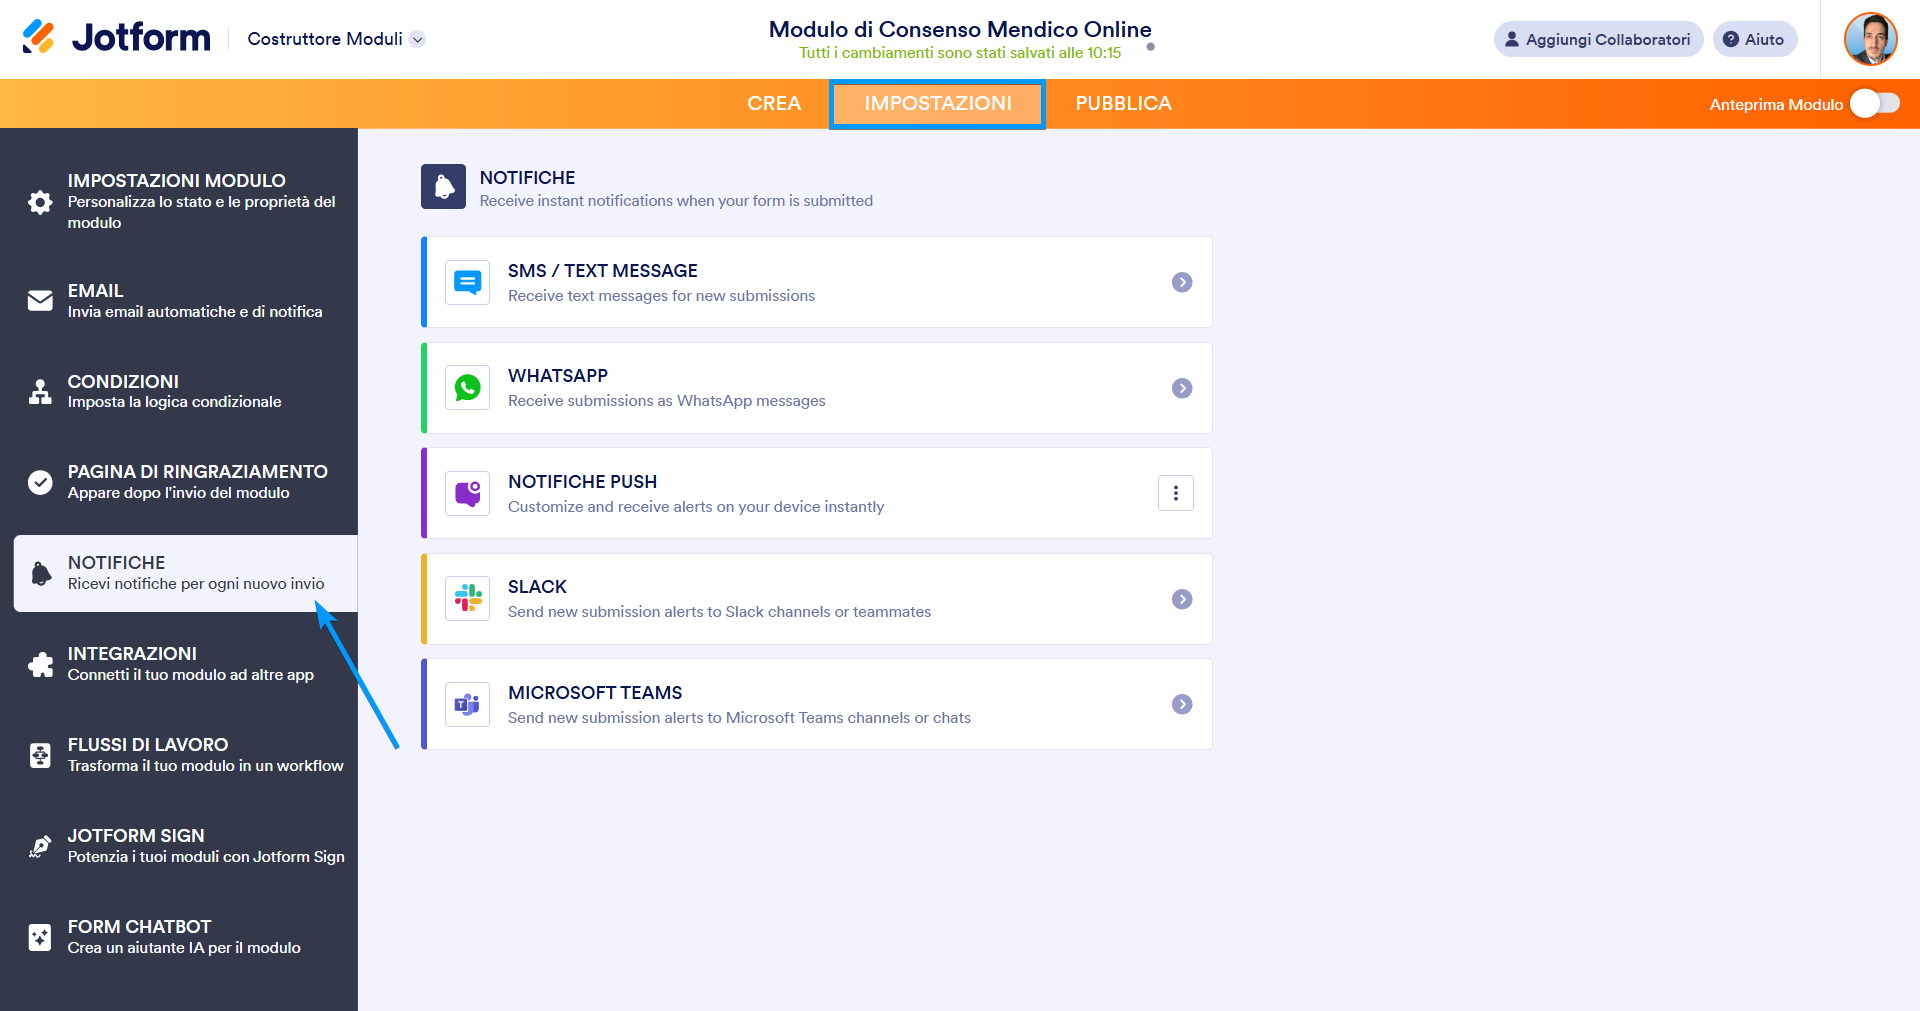Screen dimensions: 1920x1011
Task: Open the WhatsApp notification icon
Action: coord(467,388)
